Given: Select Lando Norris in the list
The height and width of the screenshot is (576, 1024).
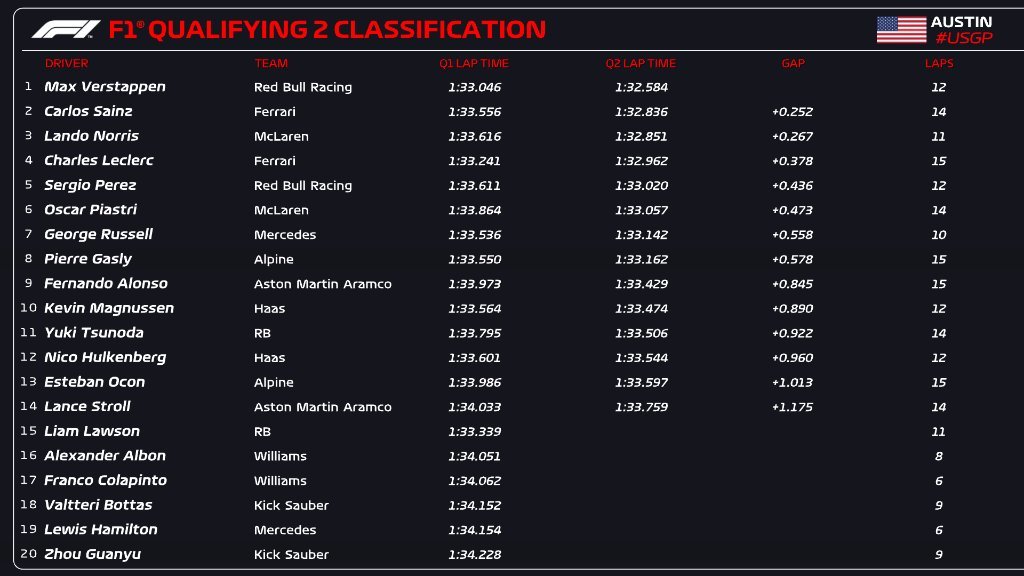Looking at the screenshot, I should [91, 136].
